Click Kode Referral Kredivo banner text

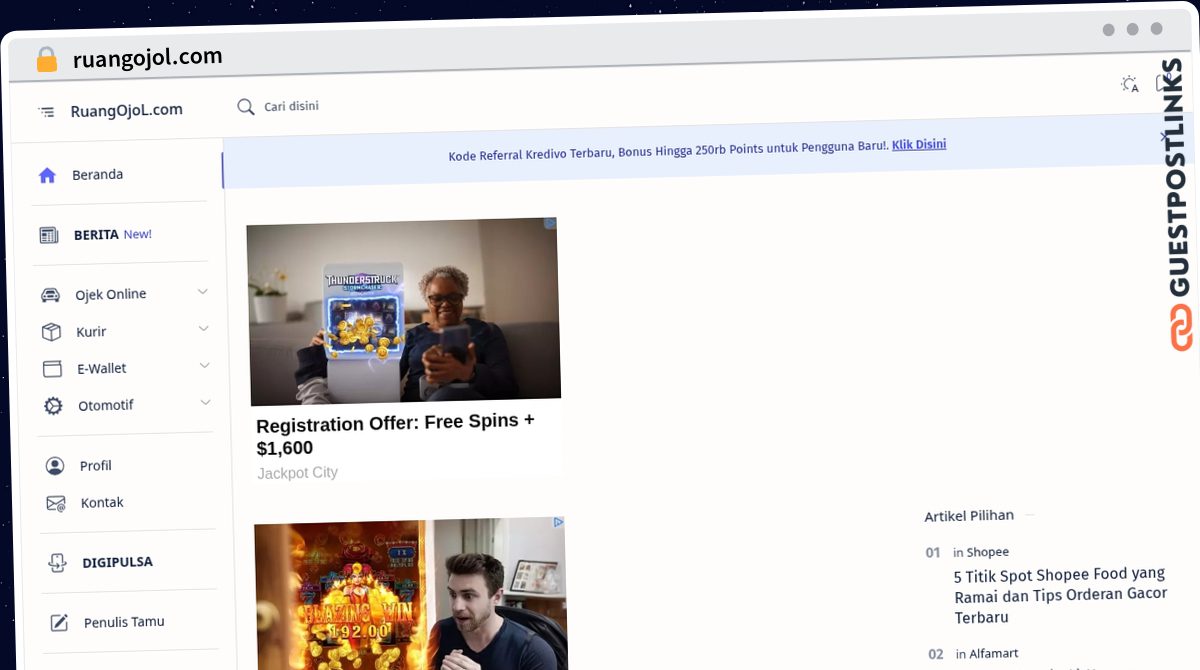tap(668, 151)
